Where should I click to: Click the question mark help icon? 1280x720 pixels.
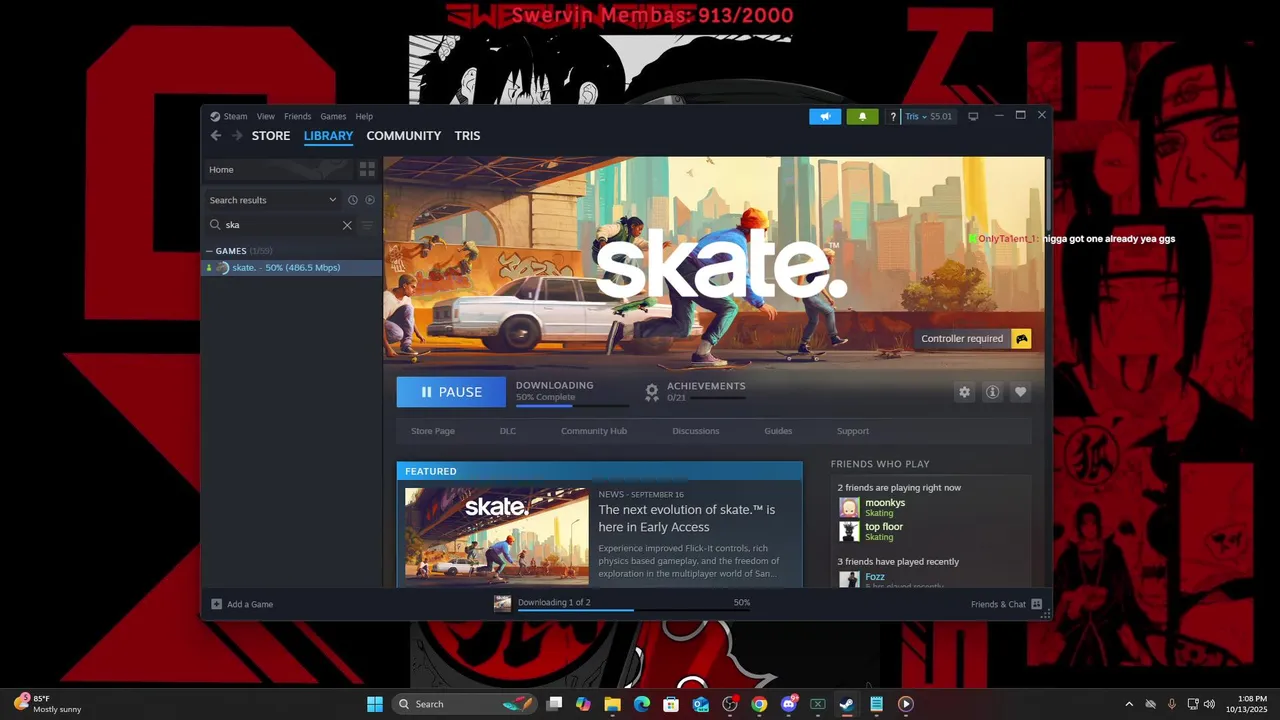click(x=893, y=117)
